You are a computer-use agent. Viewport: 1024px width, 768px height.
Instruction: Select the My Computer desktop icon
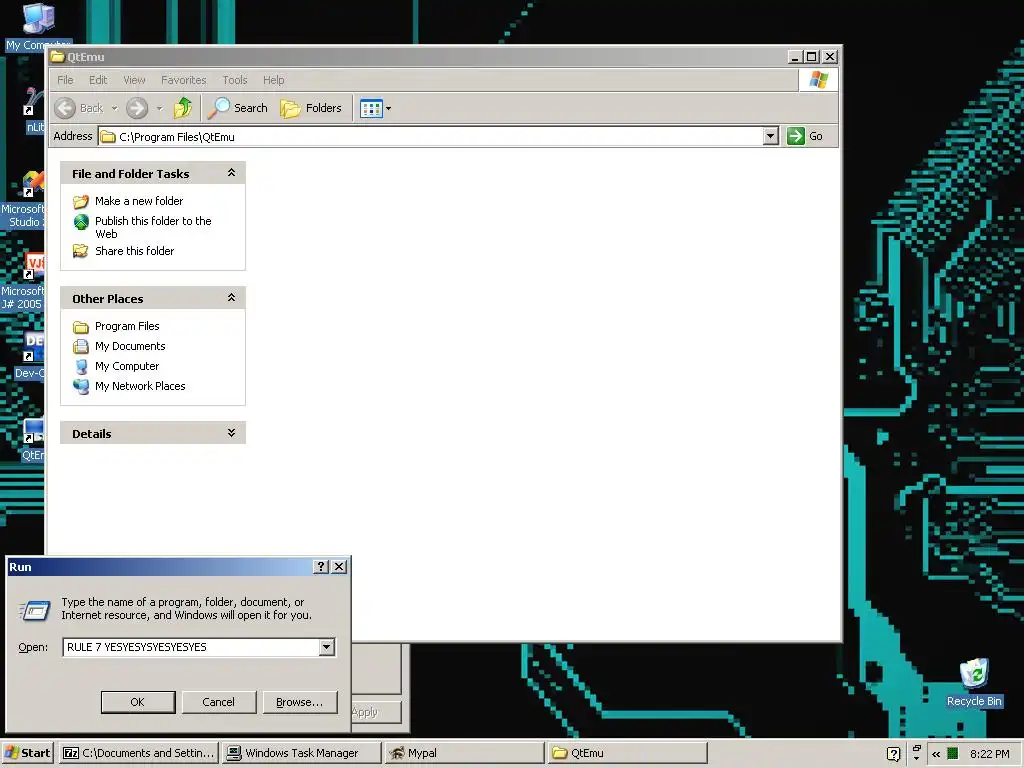click(x=38, y=27)
